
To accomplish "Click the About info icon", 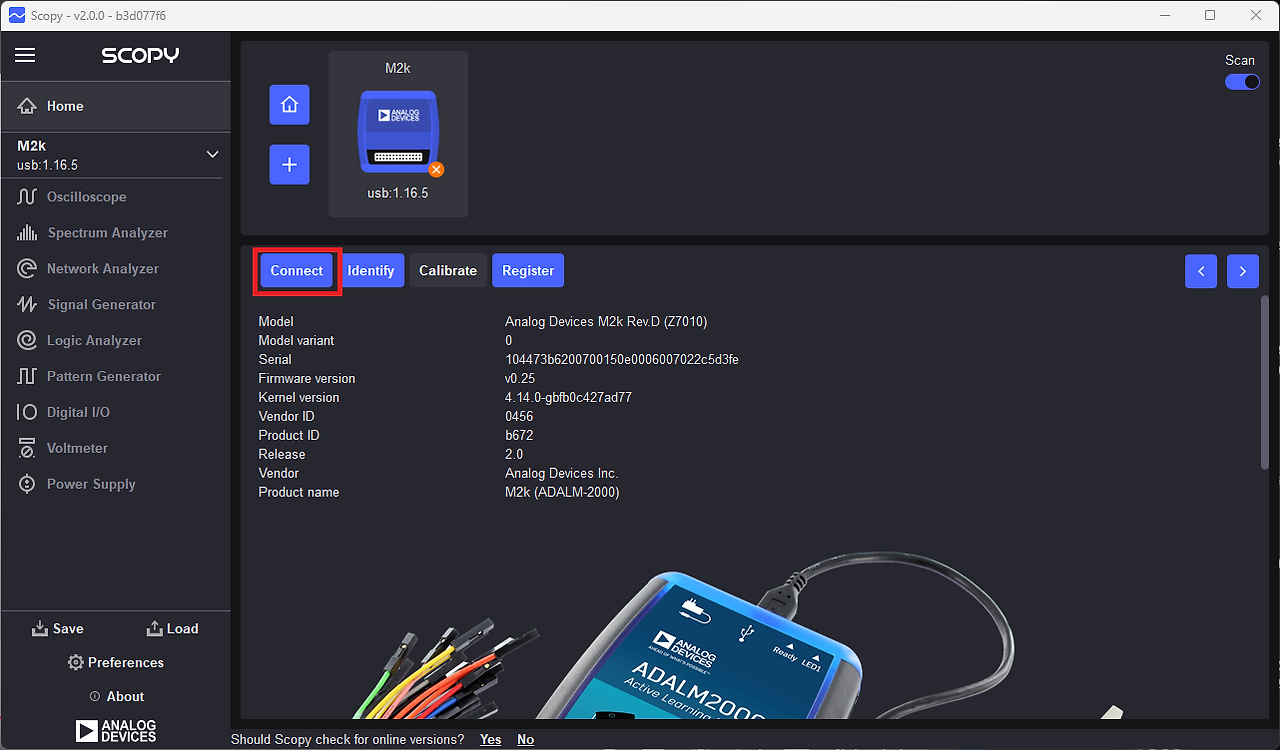I will coord(95,697).
